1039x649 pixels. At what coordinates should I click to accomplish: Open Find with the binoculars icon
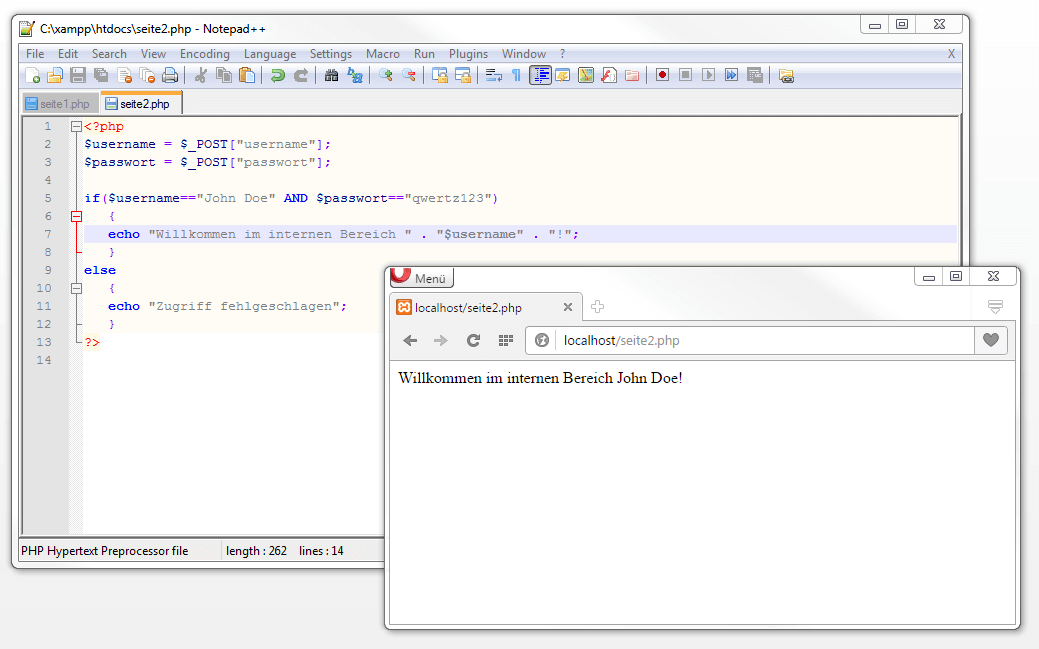coord(331,76)
